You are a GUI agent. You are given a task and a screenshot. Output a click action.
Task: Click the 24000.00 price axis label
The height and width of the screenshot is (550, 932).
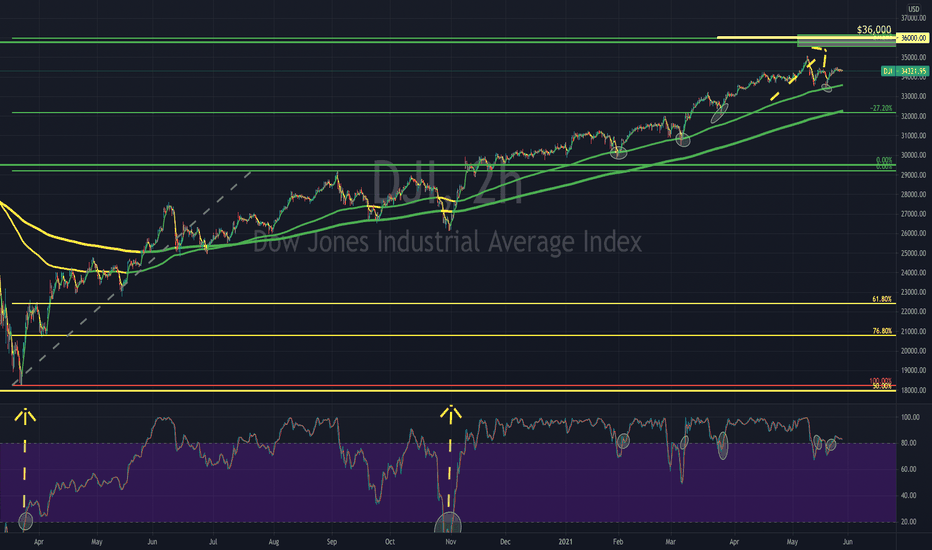pos(914,273)
